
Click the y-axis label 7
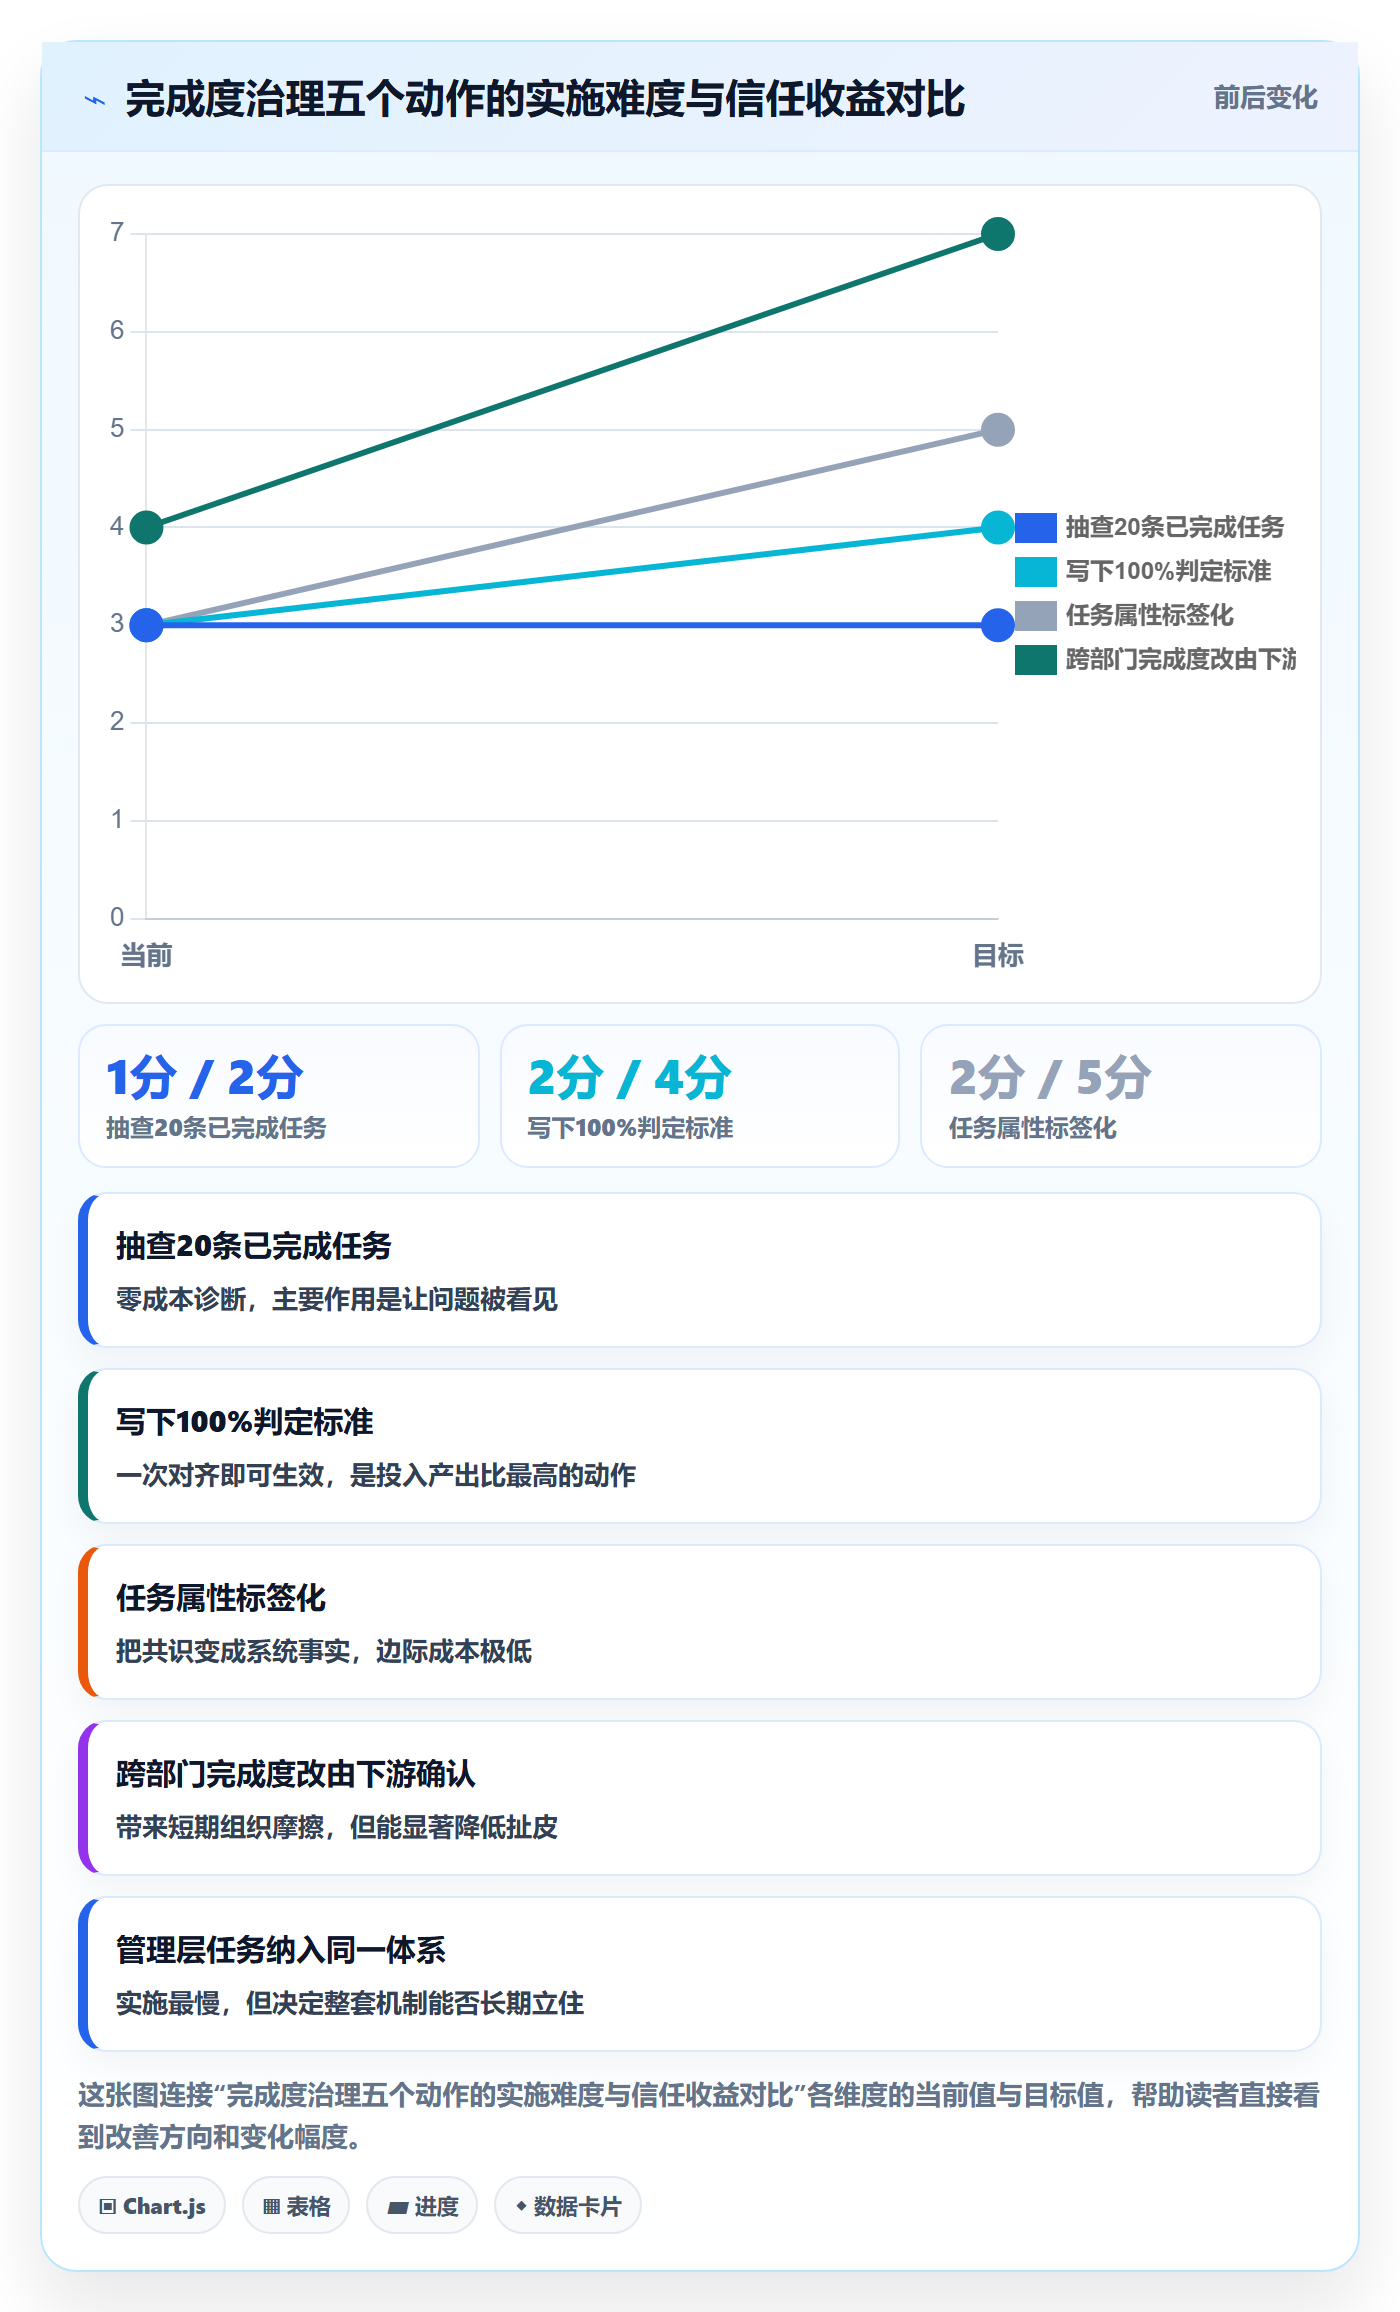(x=117, y=232)
